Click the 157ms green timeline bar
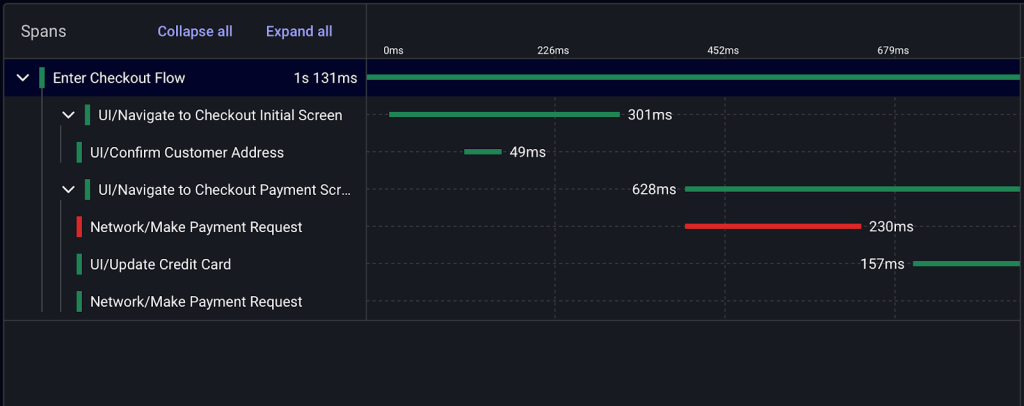 coord(966,263)
